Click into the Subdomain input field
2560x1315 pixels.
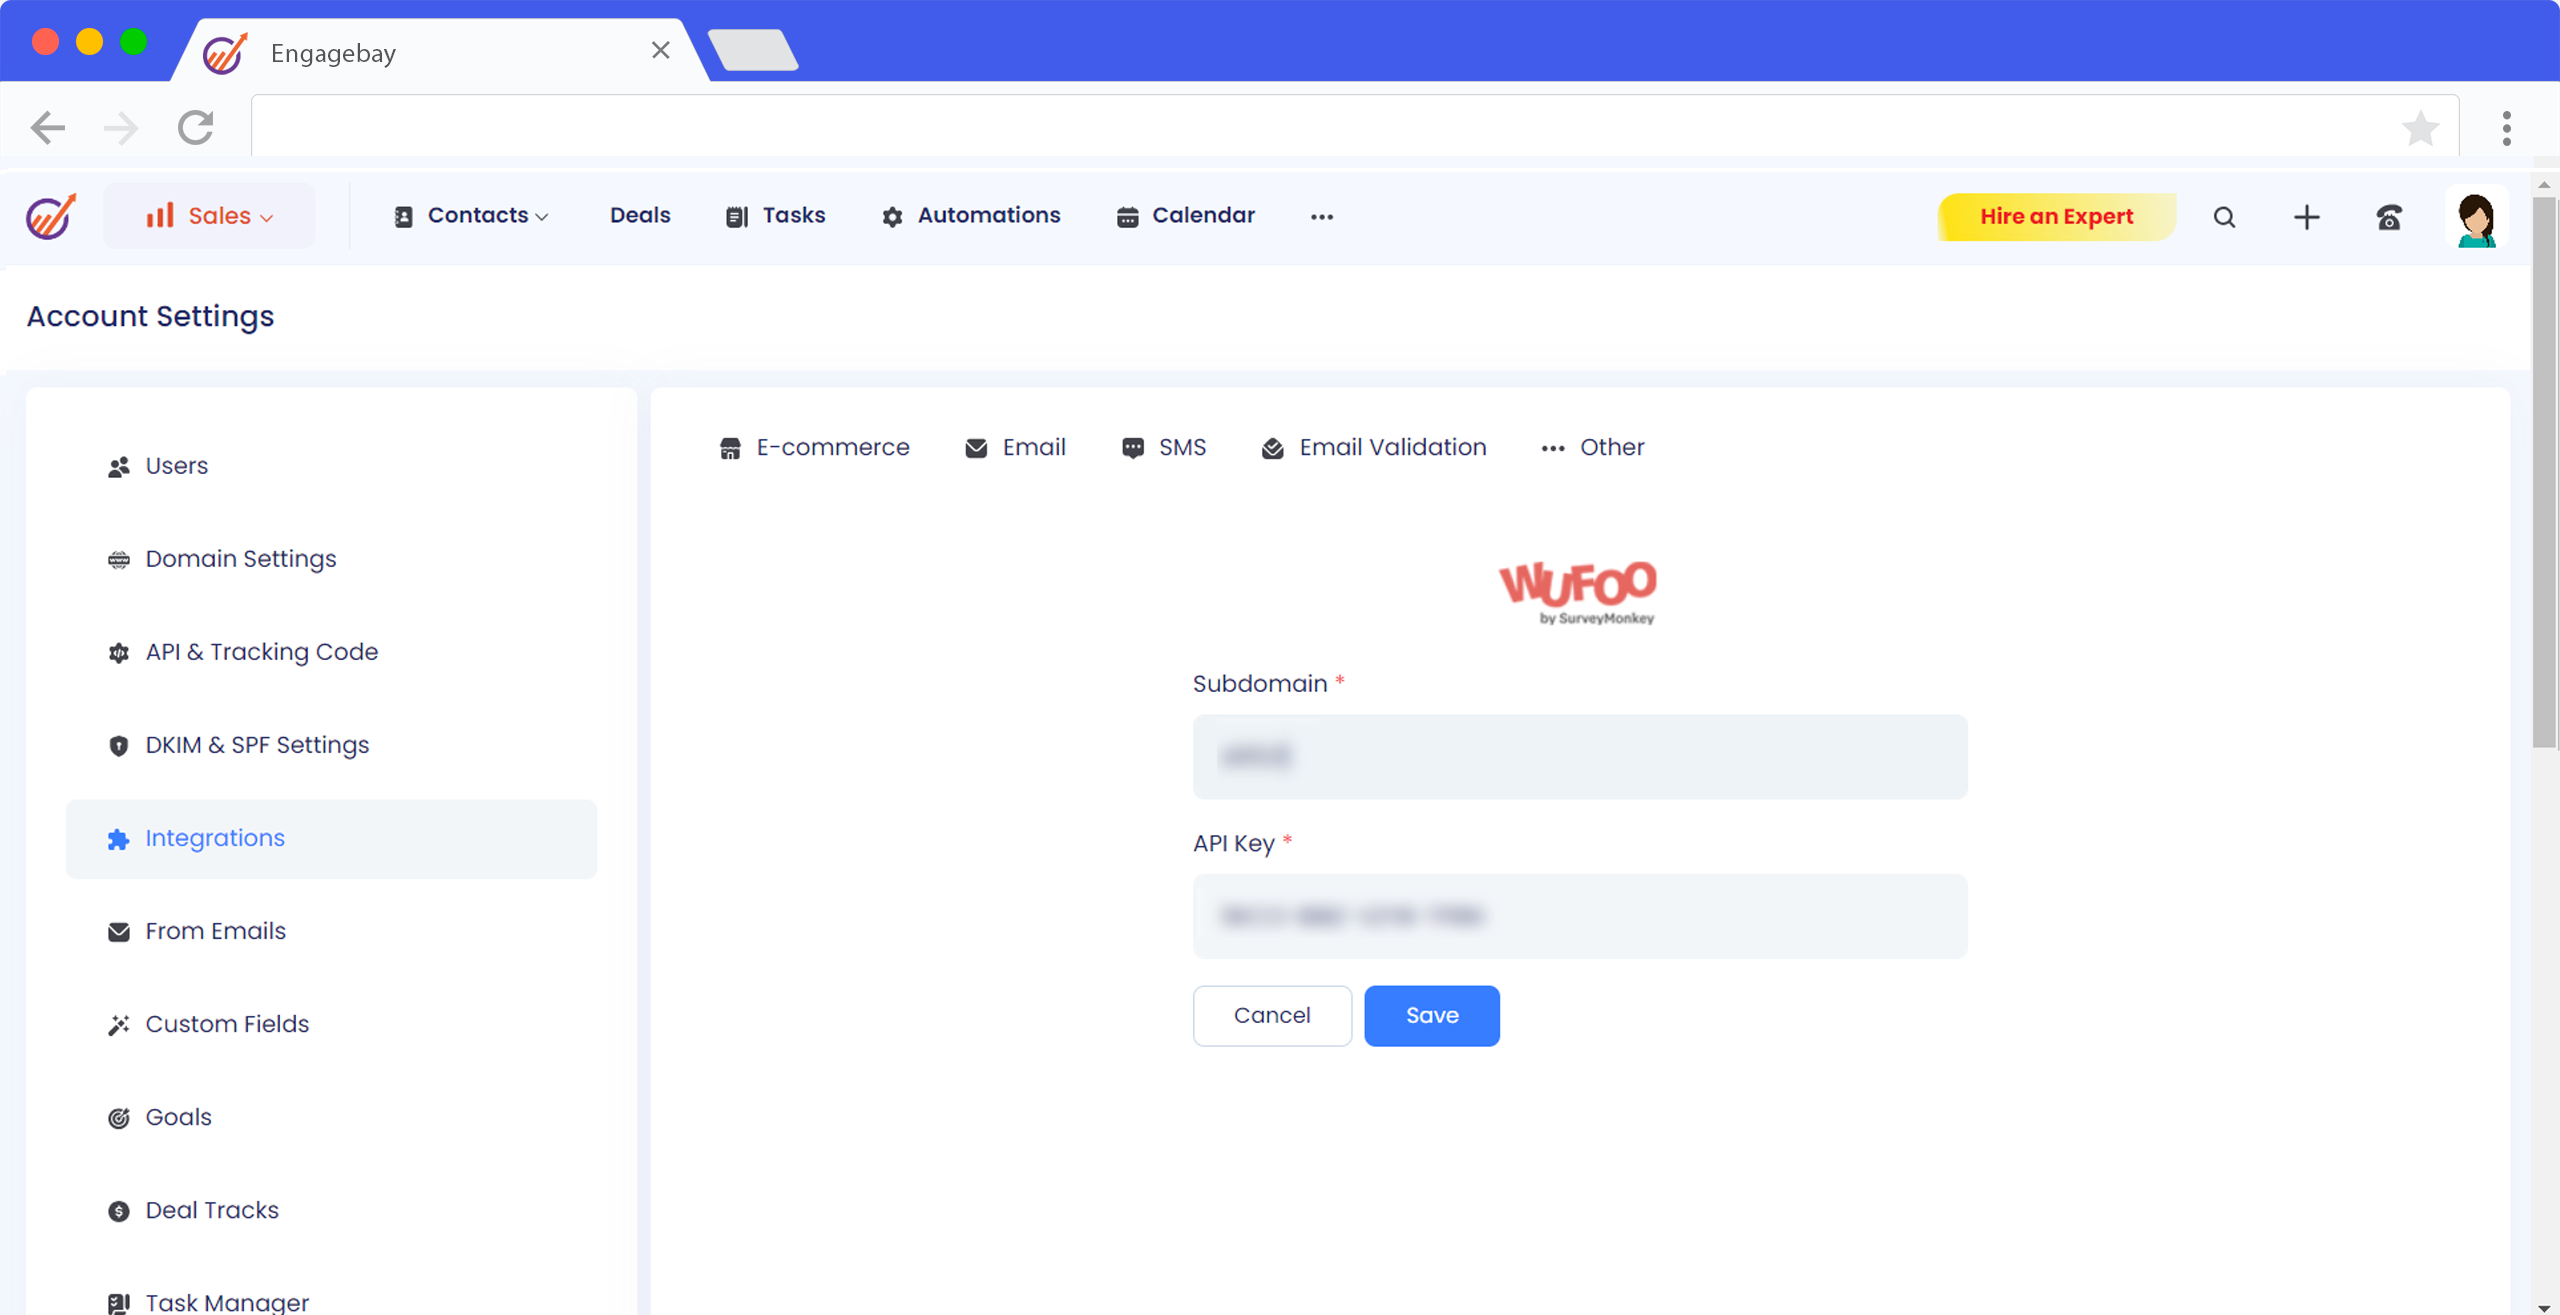tap(1579, 757)
